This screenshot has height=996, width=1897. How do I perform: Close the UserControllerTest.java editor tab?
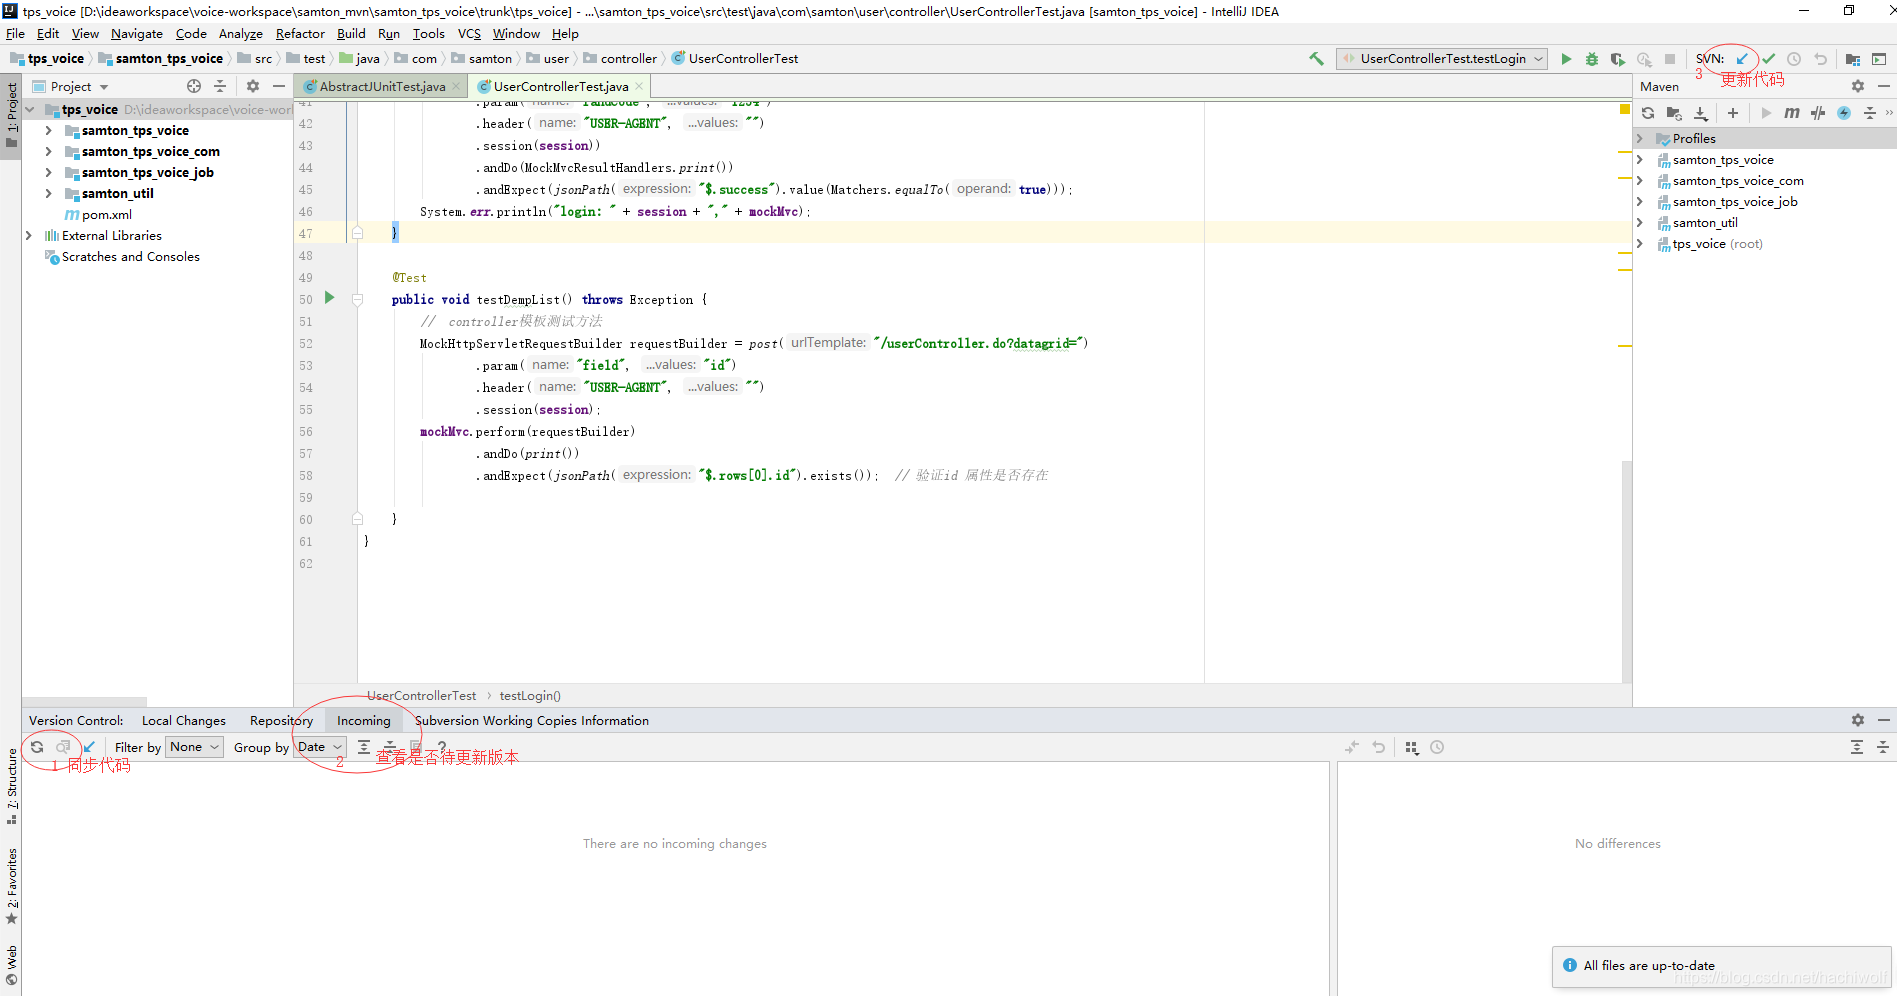[639, 87]
